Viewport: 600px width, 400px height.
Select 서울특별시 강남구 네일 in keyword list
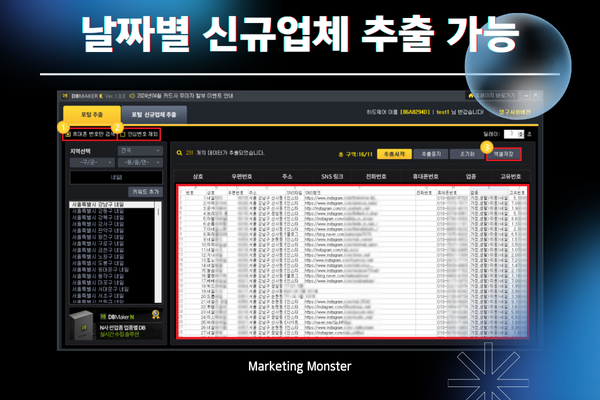112,205
